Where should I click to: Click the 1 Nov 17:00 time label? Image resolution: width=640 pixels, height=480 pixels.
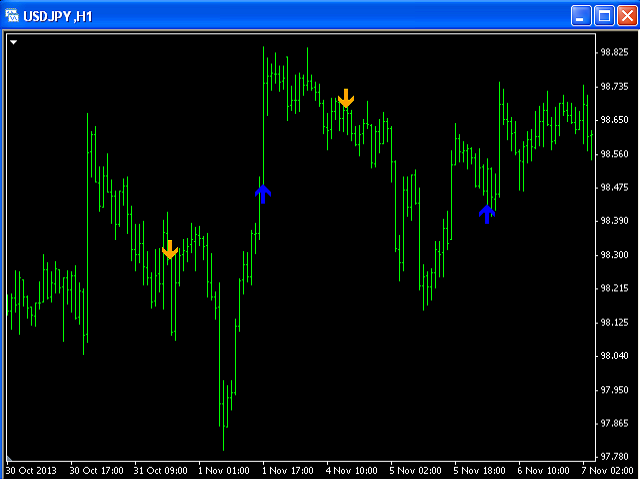[288, 471]
